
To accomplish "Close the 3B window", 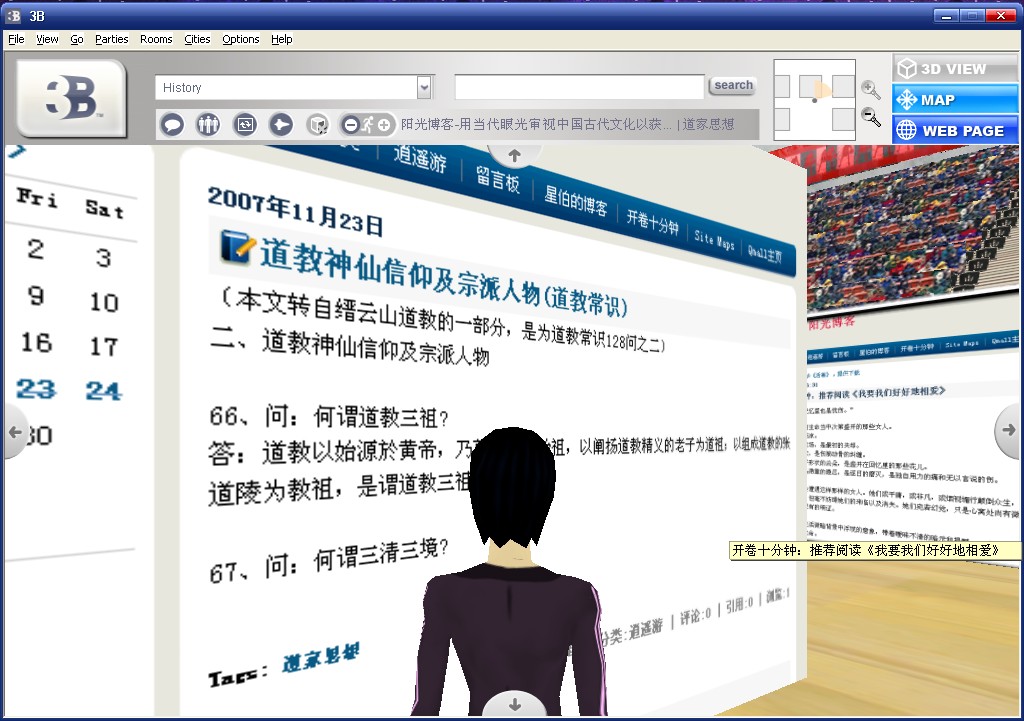I will click(x=1000, y=16).
